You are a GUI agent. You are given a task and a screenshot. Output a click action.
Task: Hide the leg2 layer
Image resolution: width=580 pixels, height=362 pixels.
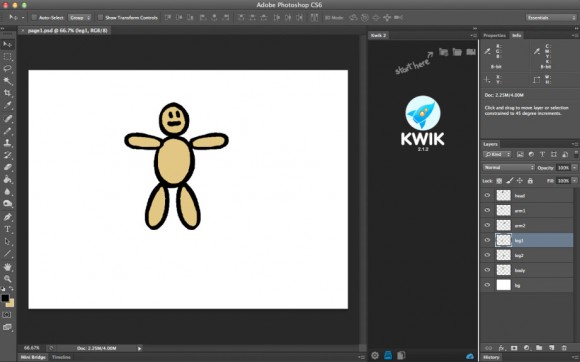(x=487, y=255)
